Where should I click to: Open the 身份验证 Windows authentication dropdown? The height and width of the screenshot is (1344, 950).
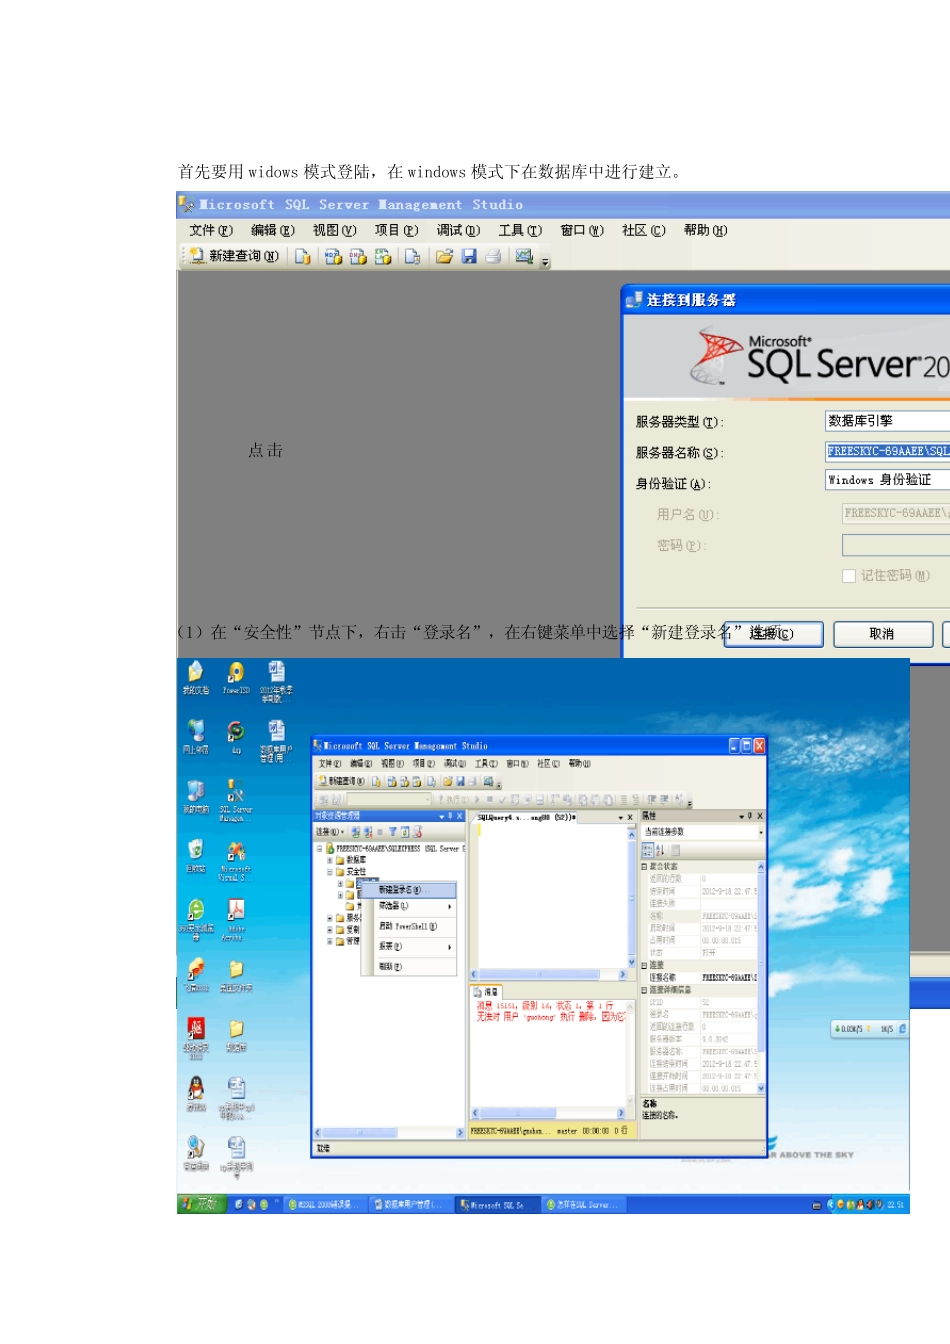[x=887, y=481]
